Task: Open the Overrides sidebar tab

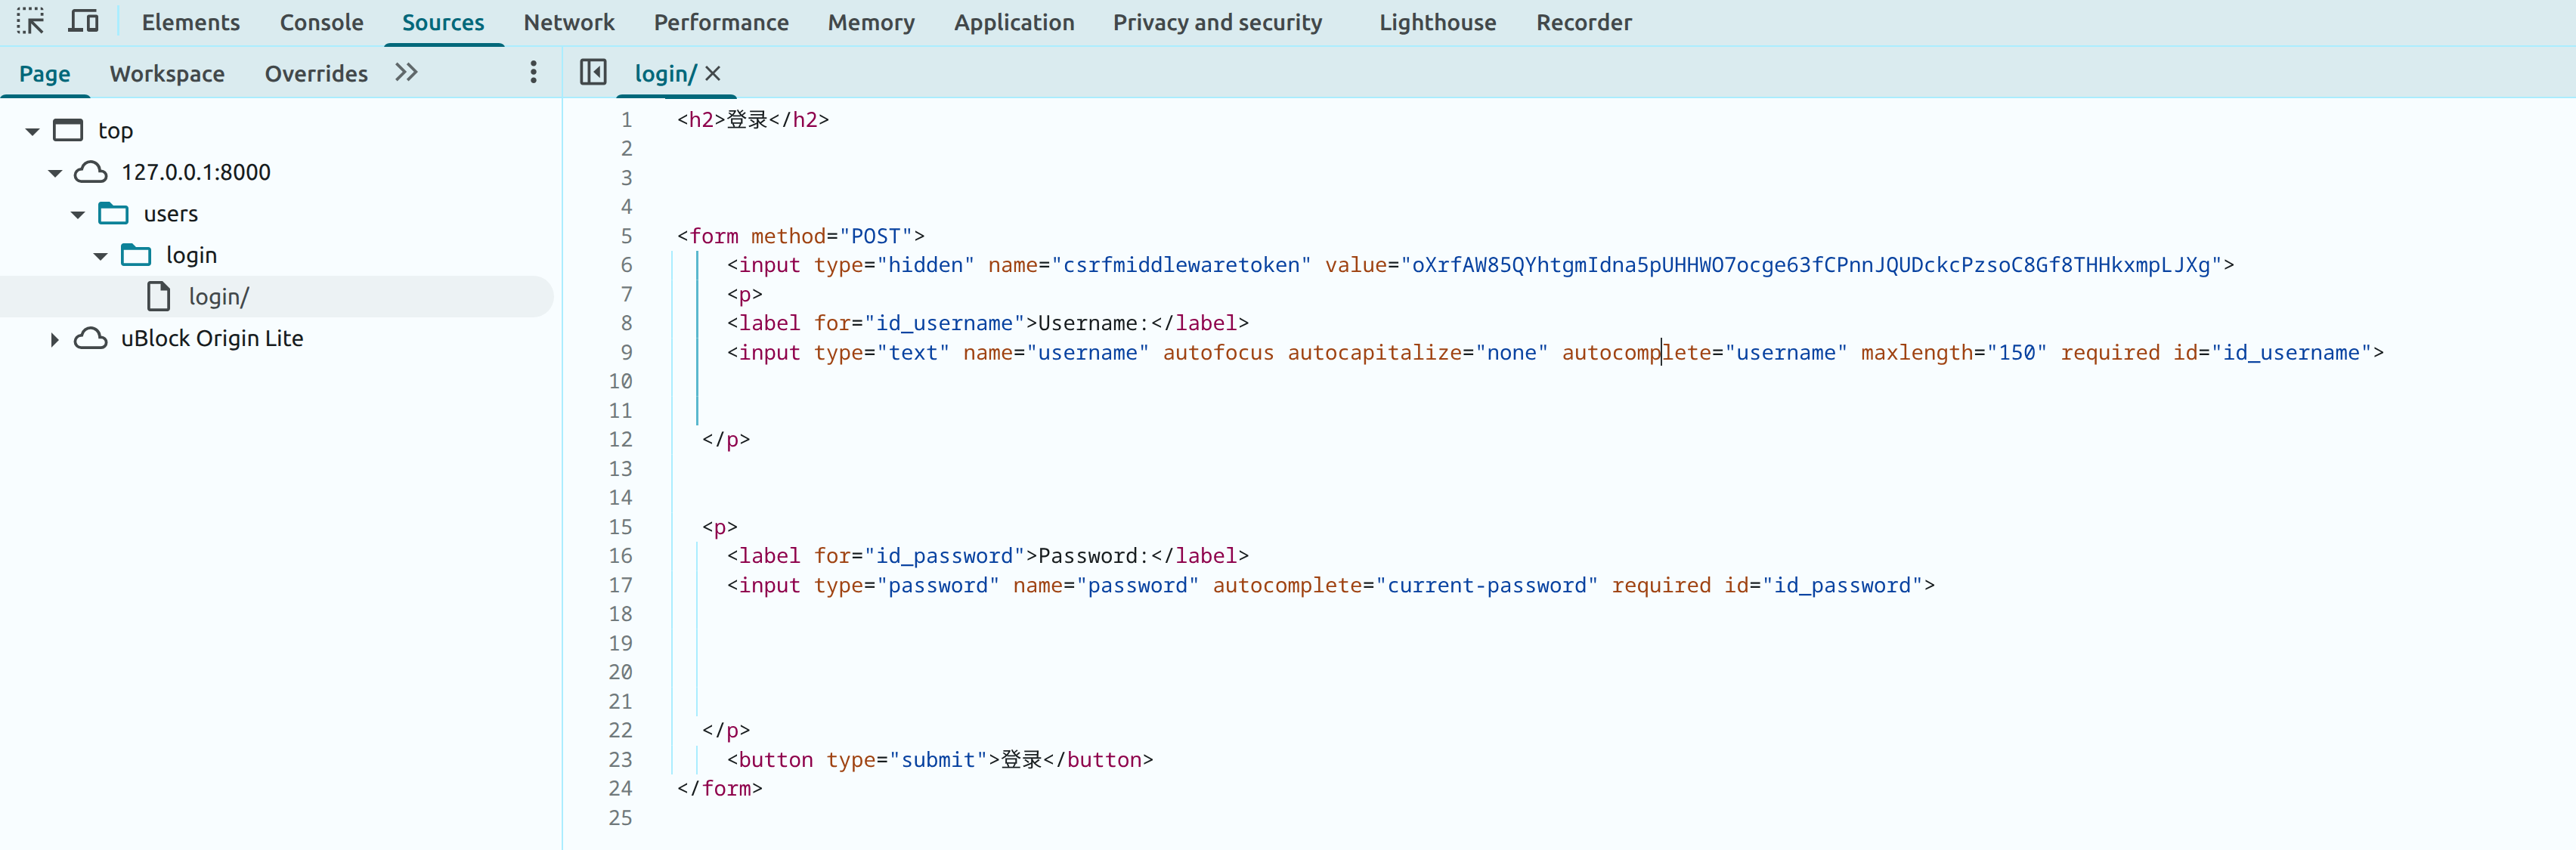Action: pyautogui.click(x=316, y=73)
